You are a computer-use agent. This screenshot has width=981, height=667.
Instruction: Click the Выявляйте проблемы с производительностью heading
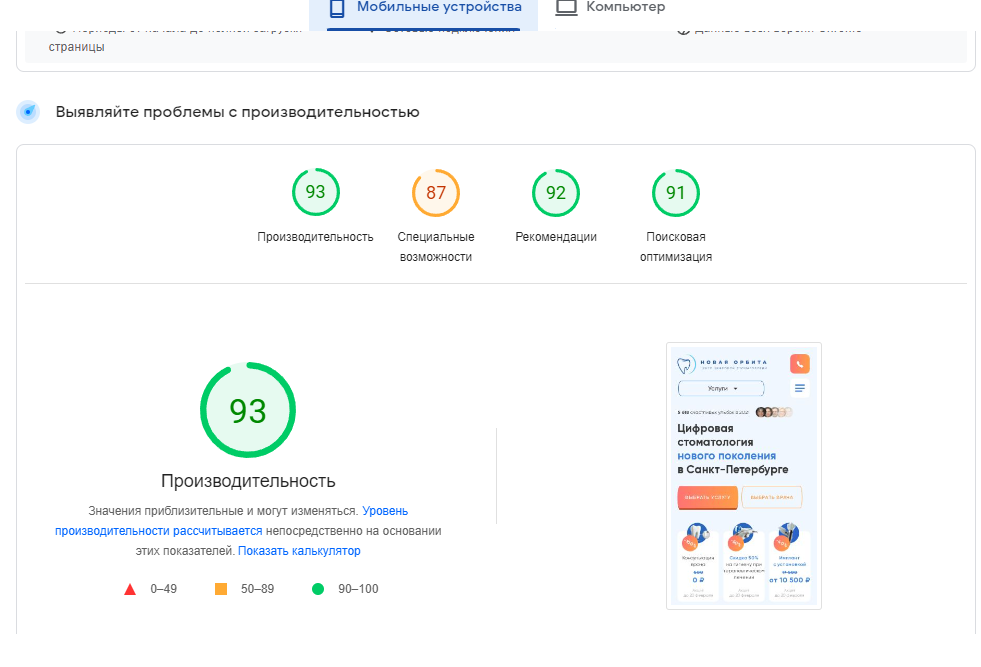click(x=237, y=112)
